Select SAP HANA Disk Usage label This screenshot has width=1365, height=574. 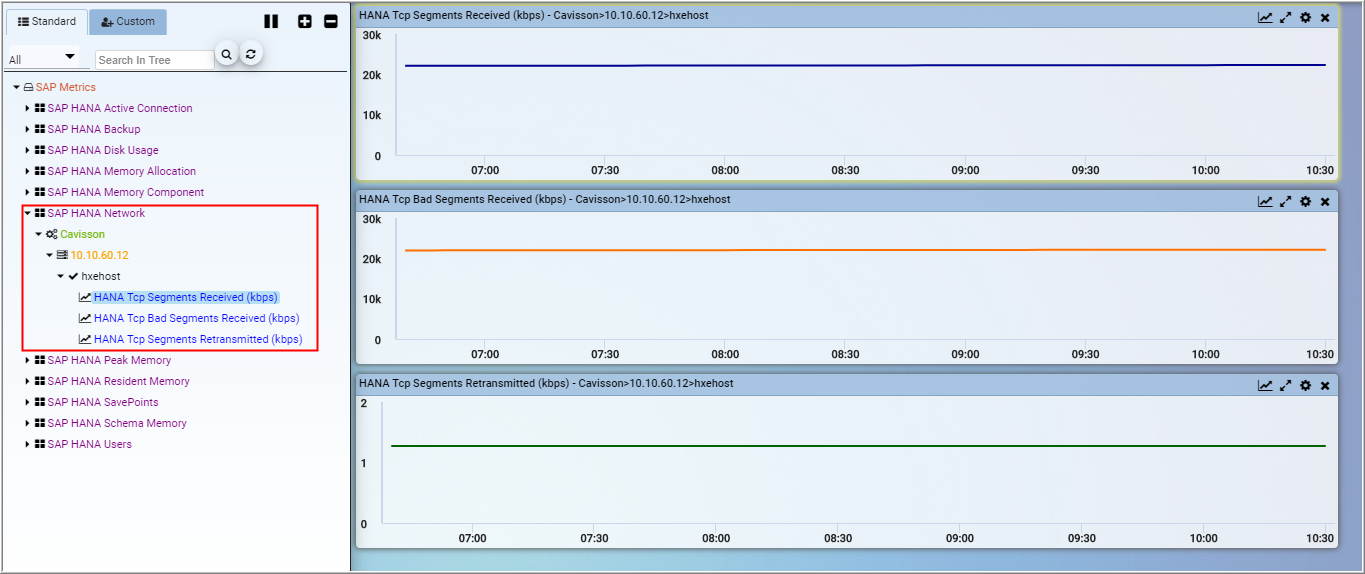coord(103,150)
